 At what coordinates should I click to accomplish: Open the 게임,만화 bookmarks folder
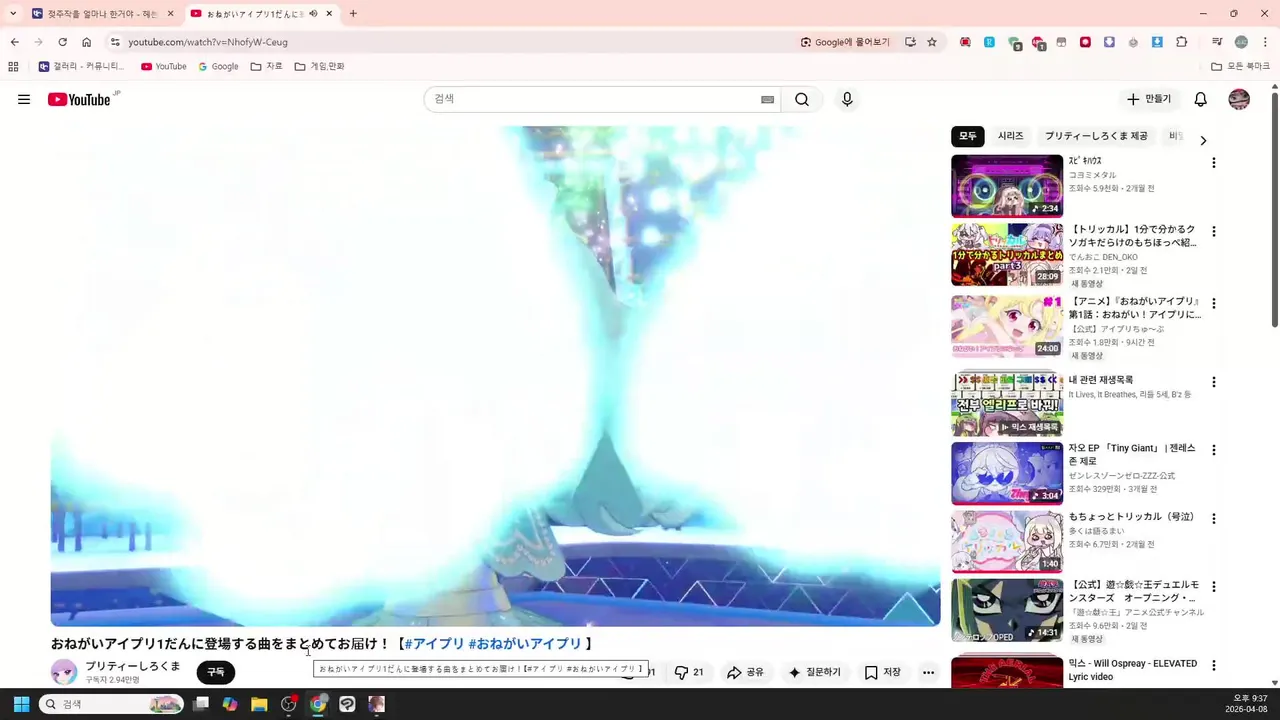[x=319, y=67]
